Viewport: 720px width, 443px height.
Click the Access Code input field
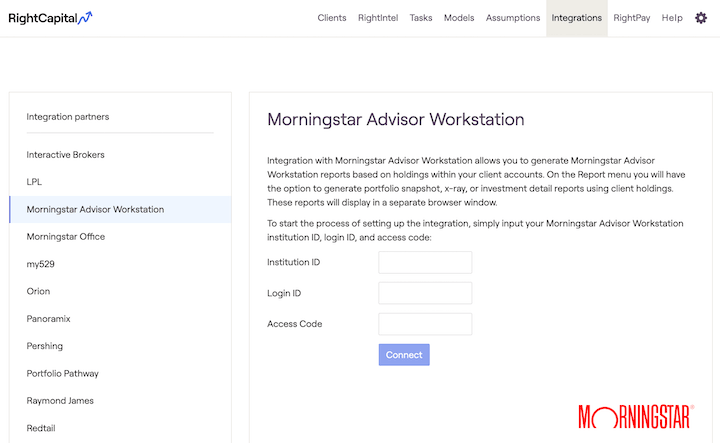425,324
